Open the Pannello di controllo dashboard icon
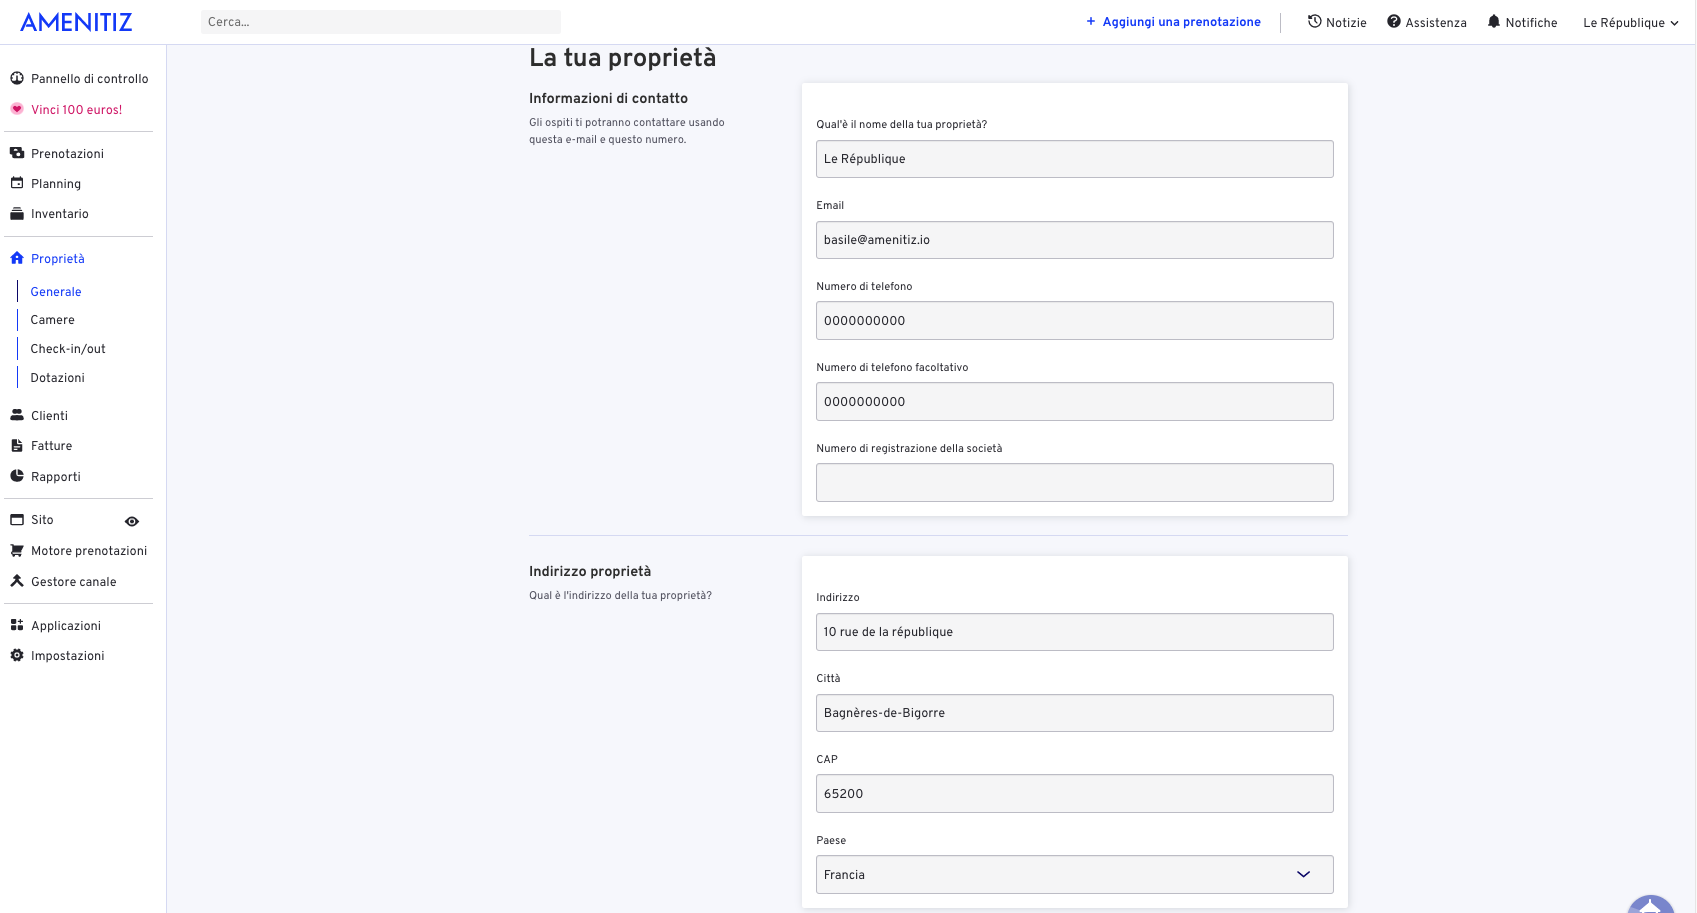This screenshot has height=913, width=1697. click(17, 78)
